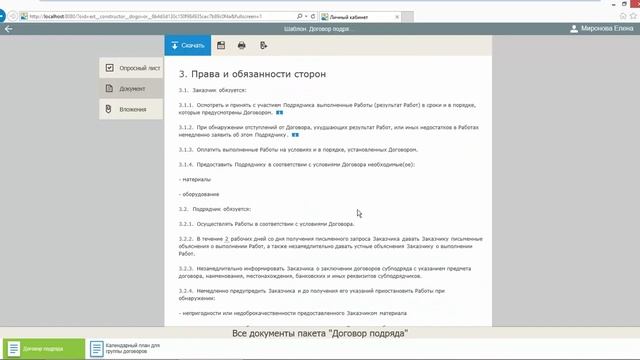Viewport: 640px width, 360px height.
Task: Click the comment marker after clause 3.1.2
Action: [295, 135]
